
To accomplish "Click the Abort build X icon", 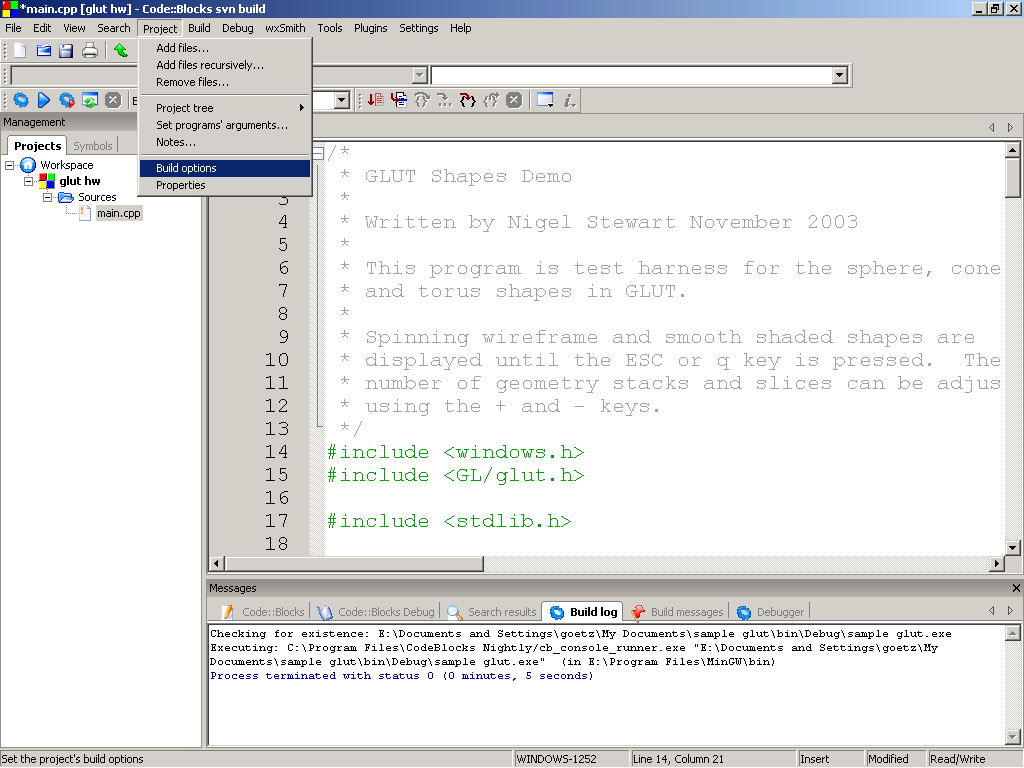I will [113, 100].
